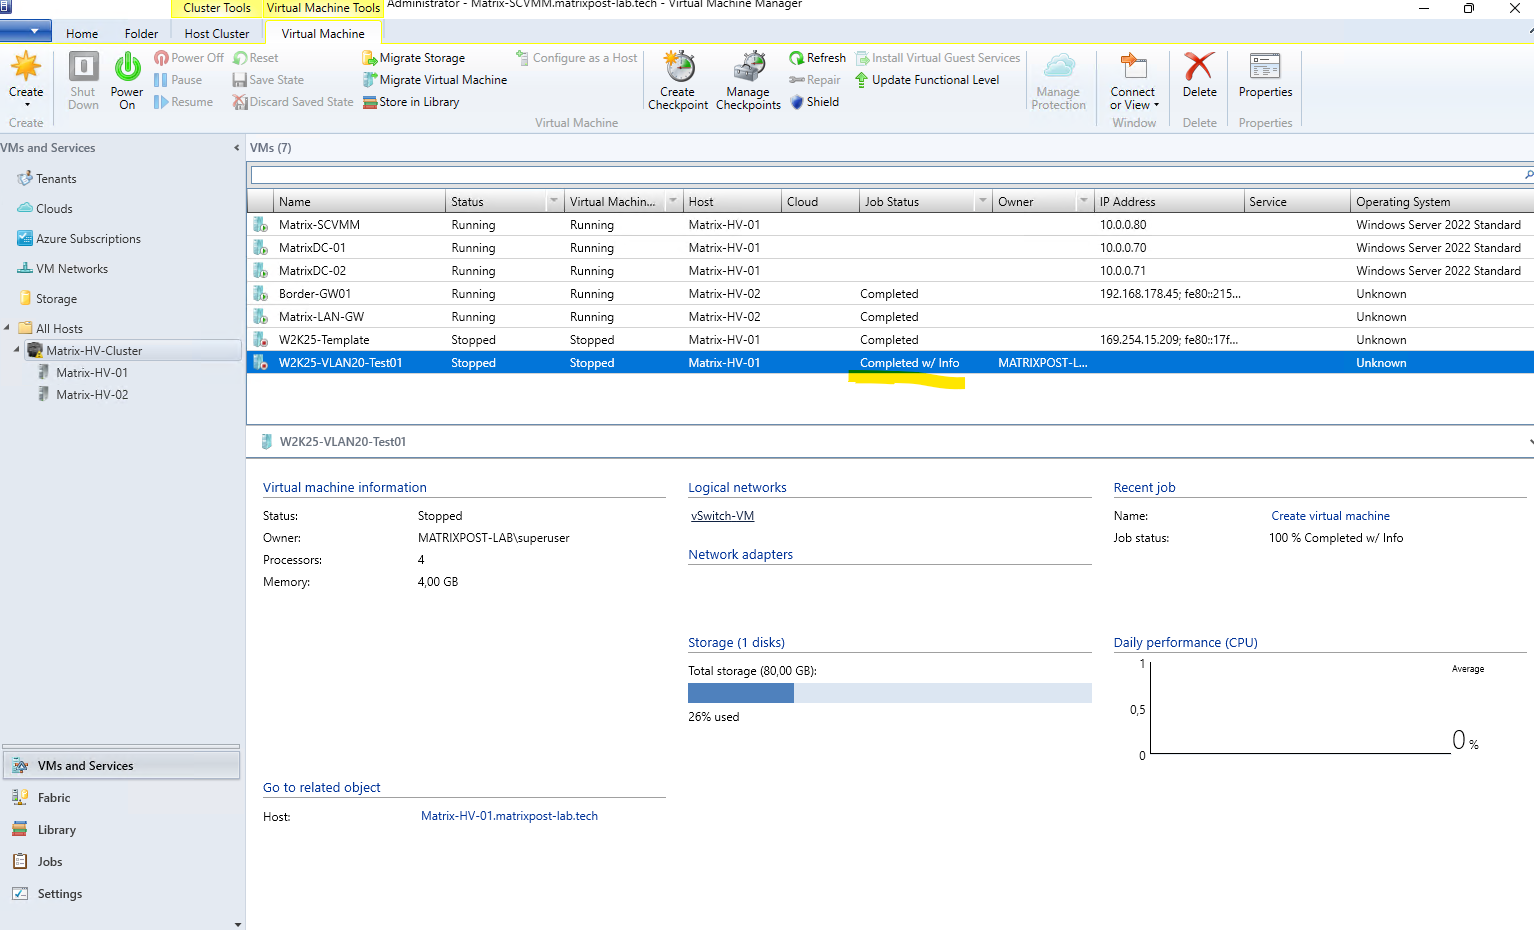Click Power Off in the ribbon

189,58
